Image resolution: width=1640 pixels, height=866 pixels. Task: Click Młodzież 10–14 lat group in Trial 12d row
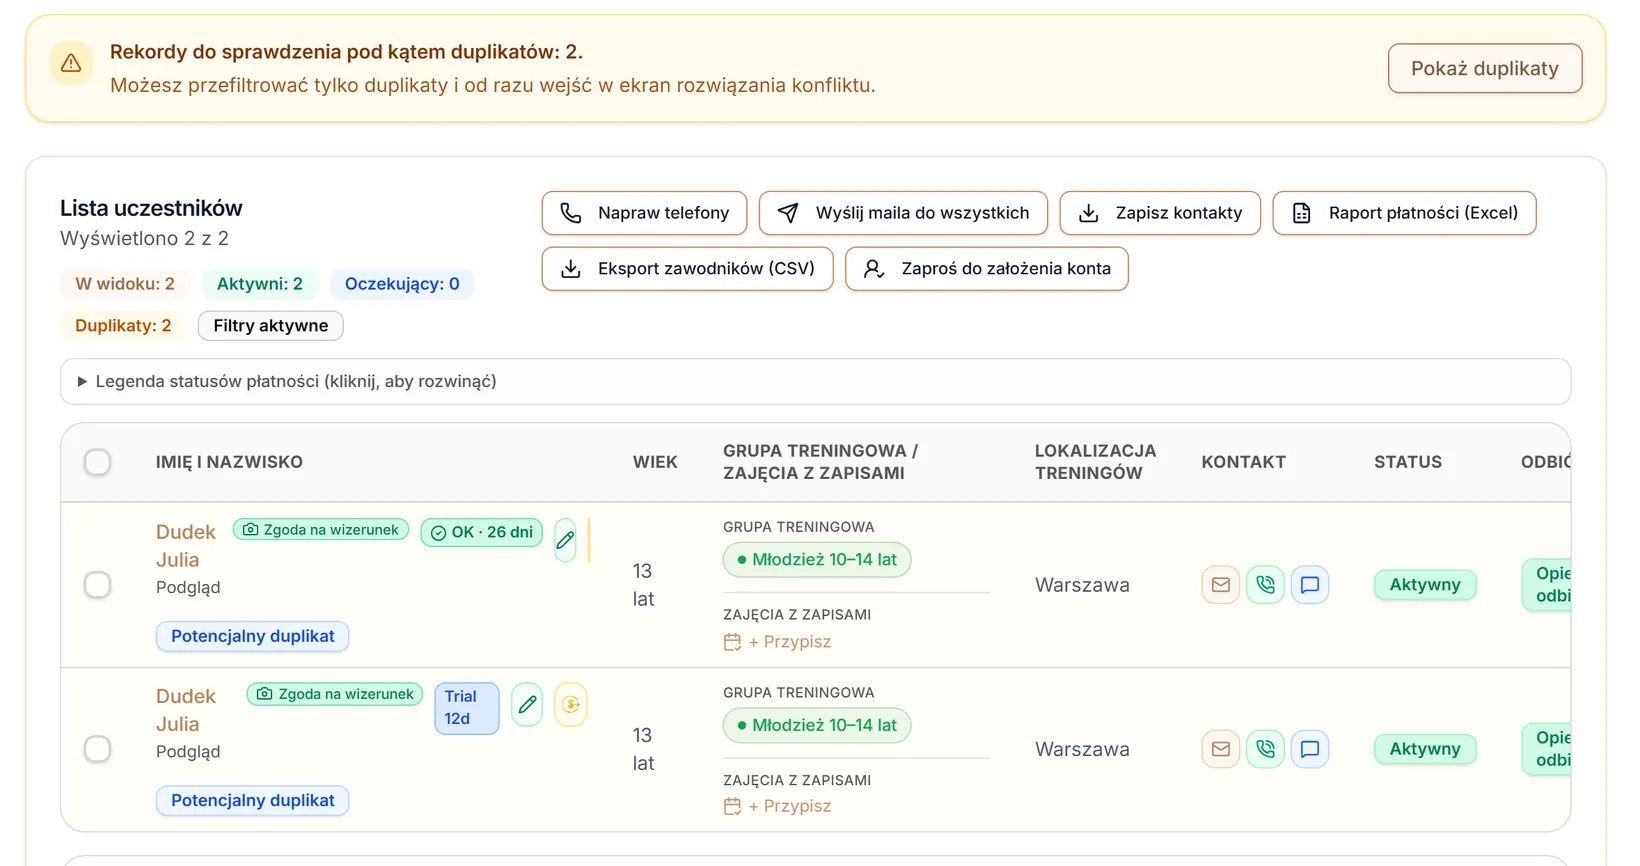[817, 725]
